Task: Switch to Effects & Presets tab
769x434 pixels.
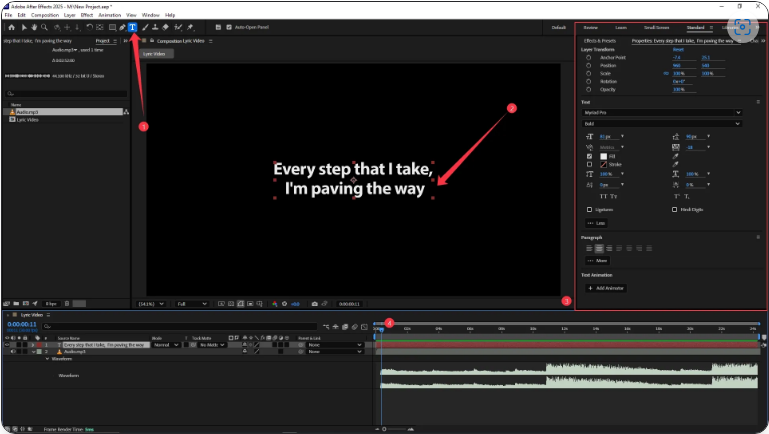Action: point(599,41)
